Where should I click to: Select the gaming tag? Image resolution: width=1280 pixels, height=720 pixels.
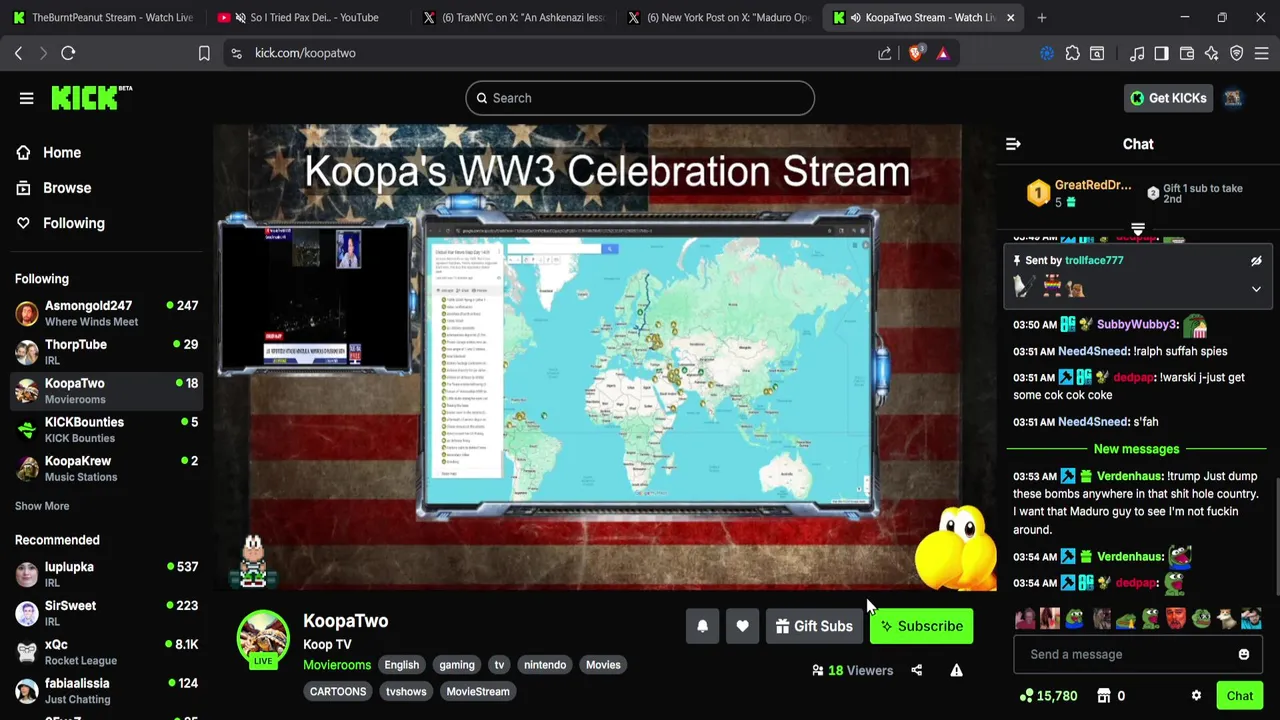[457, 665]
